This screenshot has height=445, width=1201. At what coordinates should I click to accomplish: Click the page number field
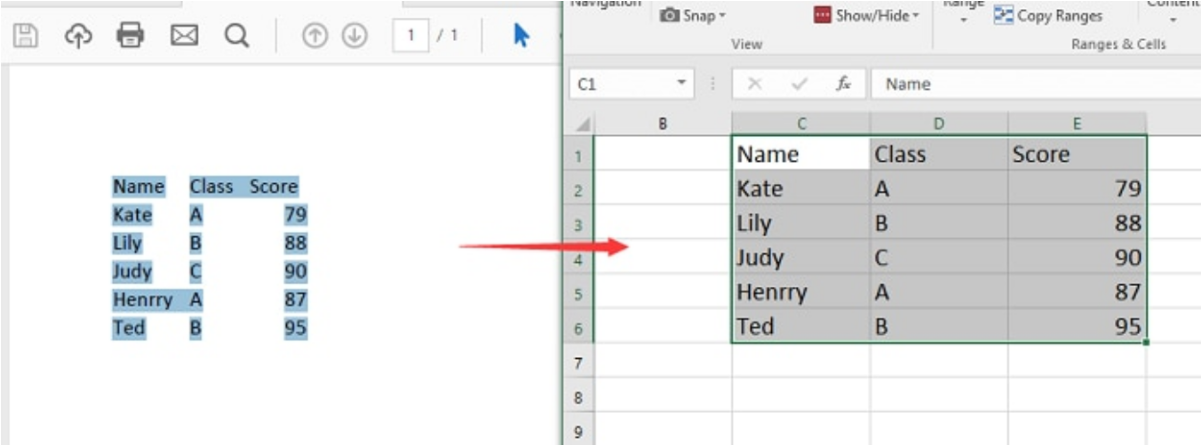(410, 36)
